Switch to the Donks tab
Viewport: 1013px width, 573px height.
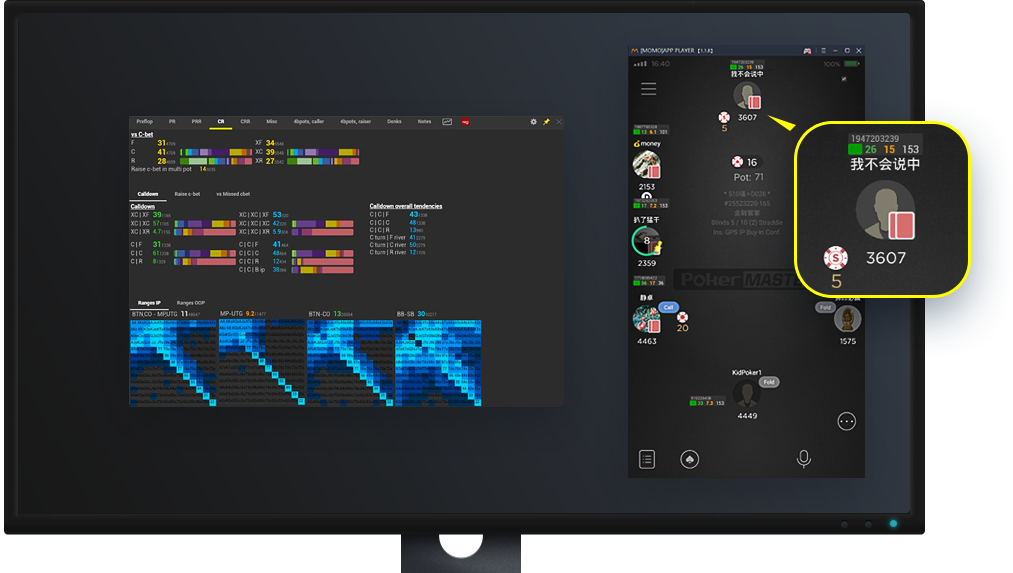coord(394,121)
